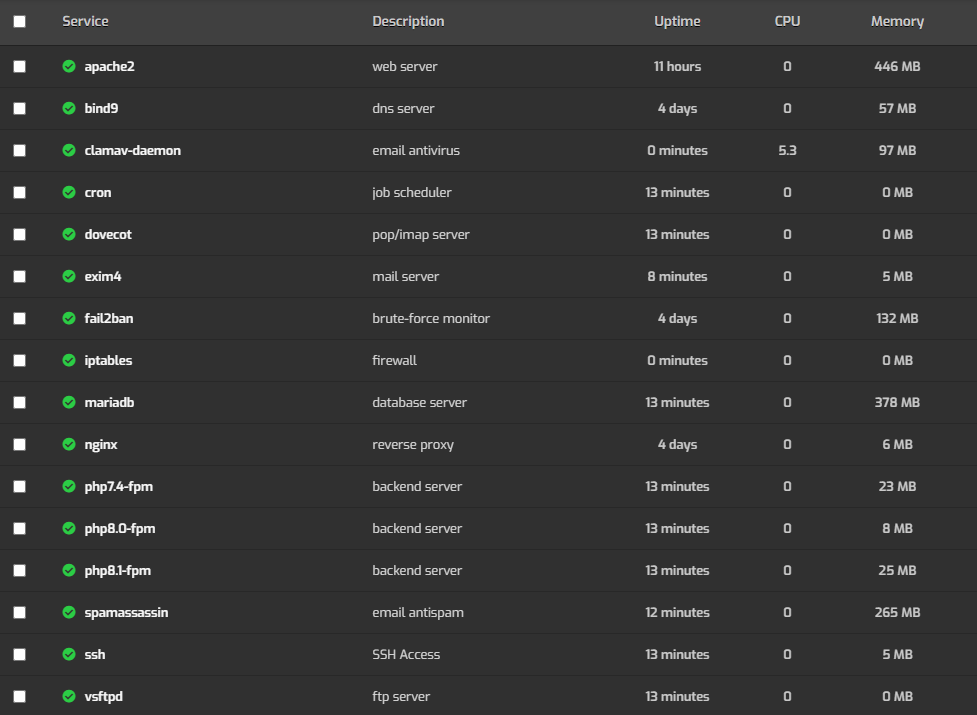Select exim4 with its checkbox
The height and width of the screenshot is (715, 977).
click(19, 277)
